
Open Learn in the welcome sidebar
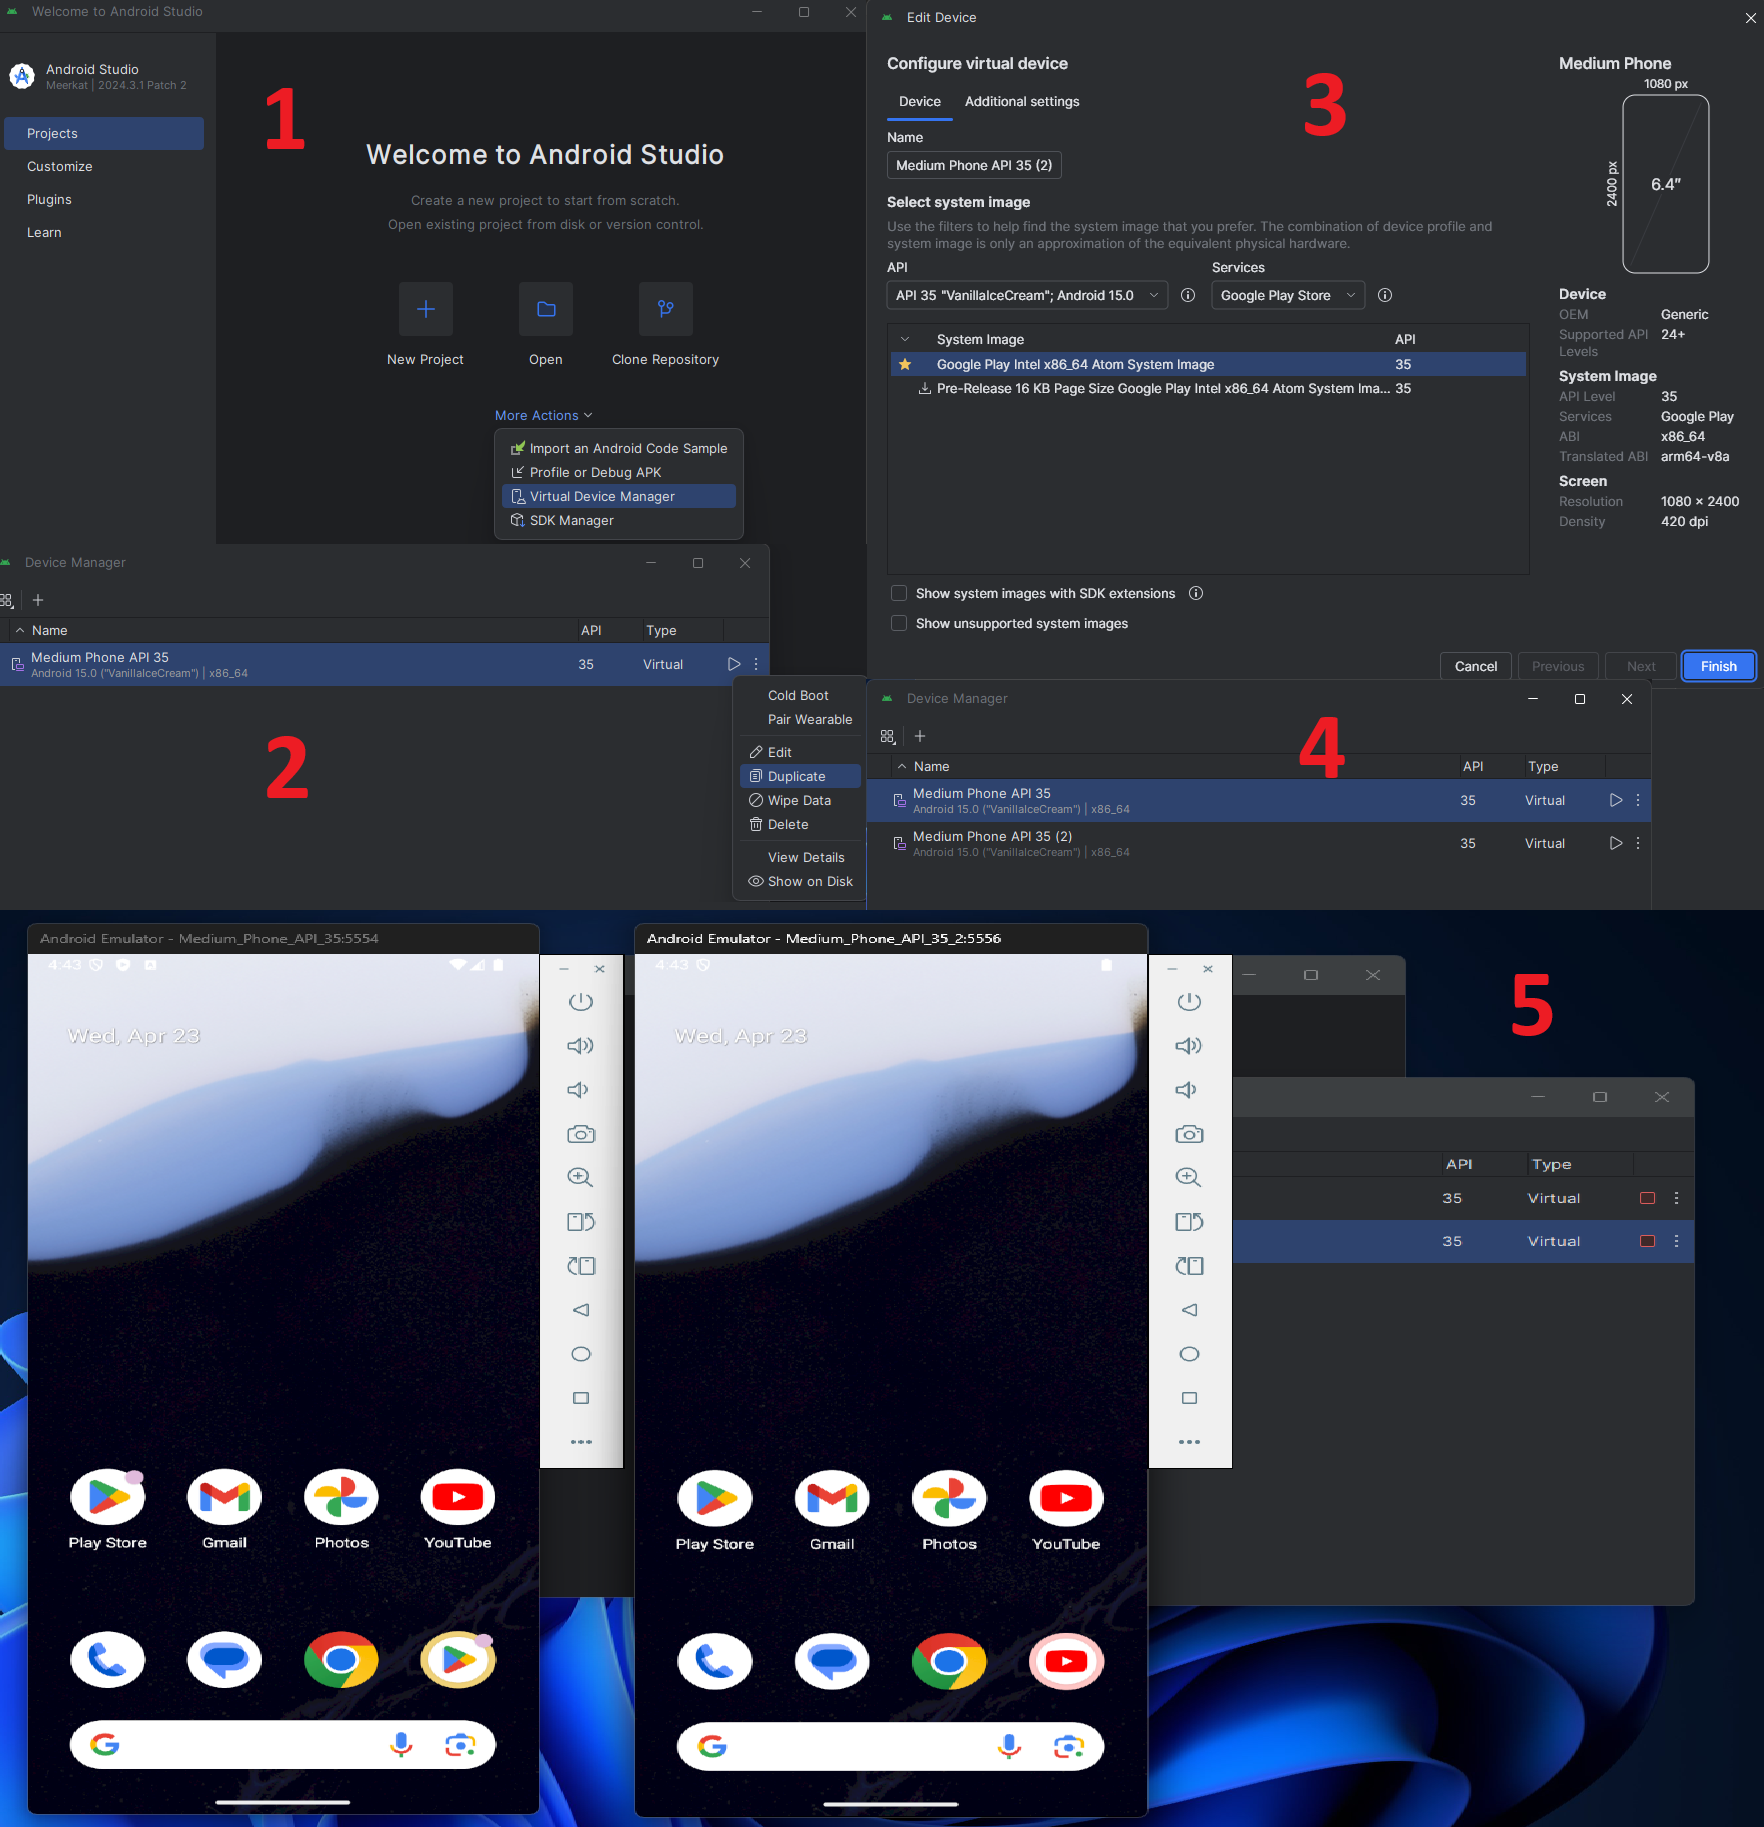click(x=104, y=232)
